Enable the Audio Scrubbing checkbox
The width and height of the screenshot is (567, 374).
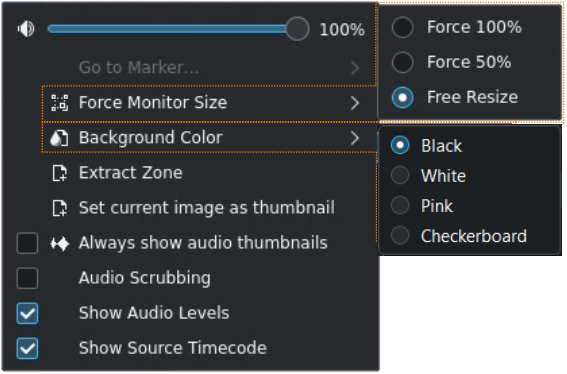coord(27,278)
